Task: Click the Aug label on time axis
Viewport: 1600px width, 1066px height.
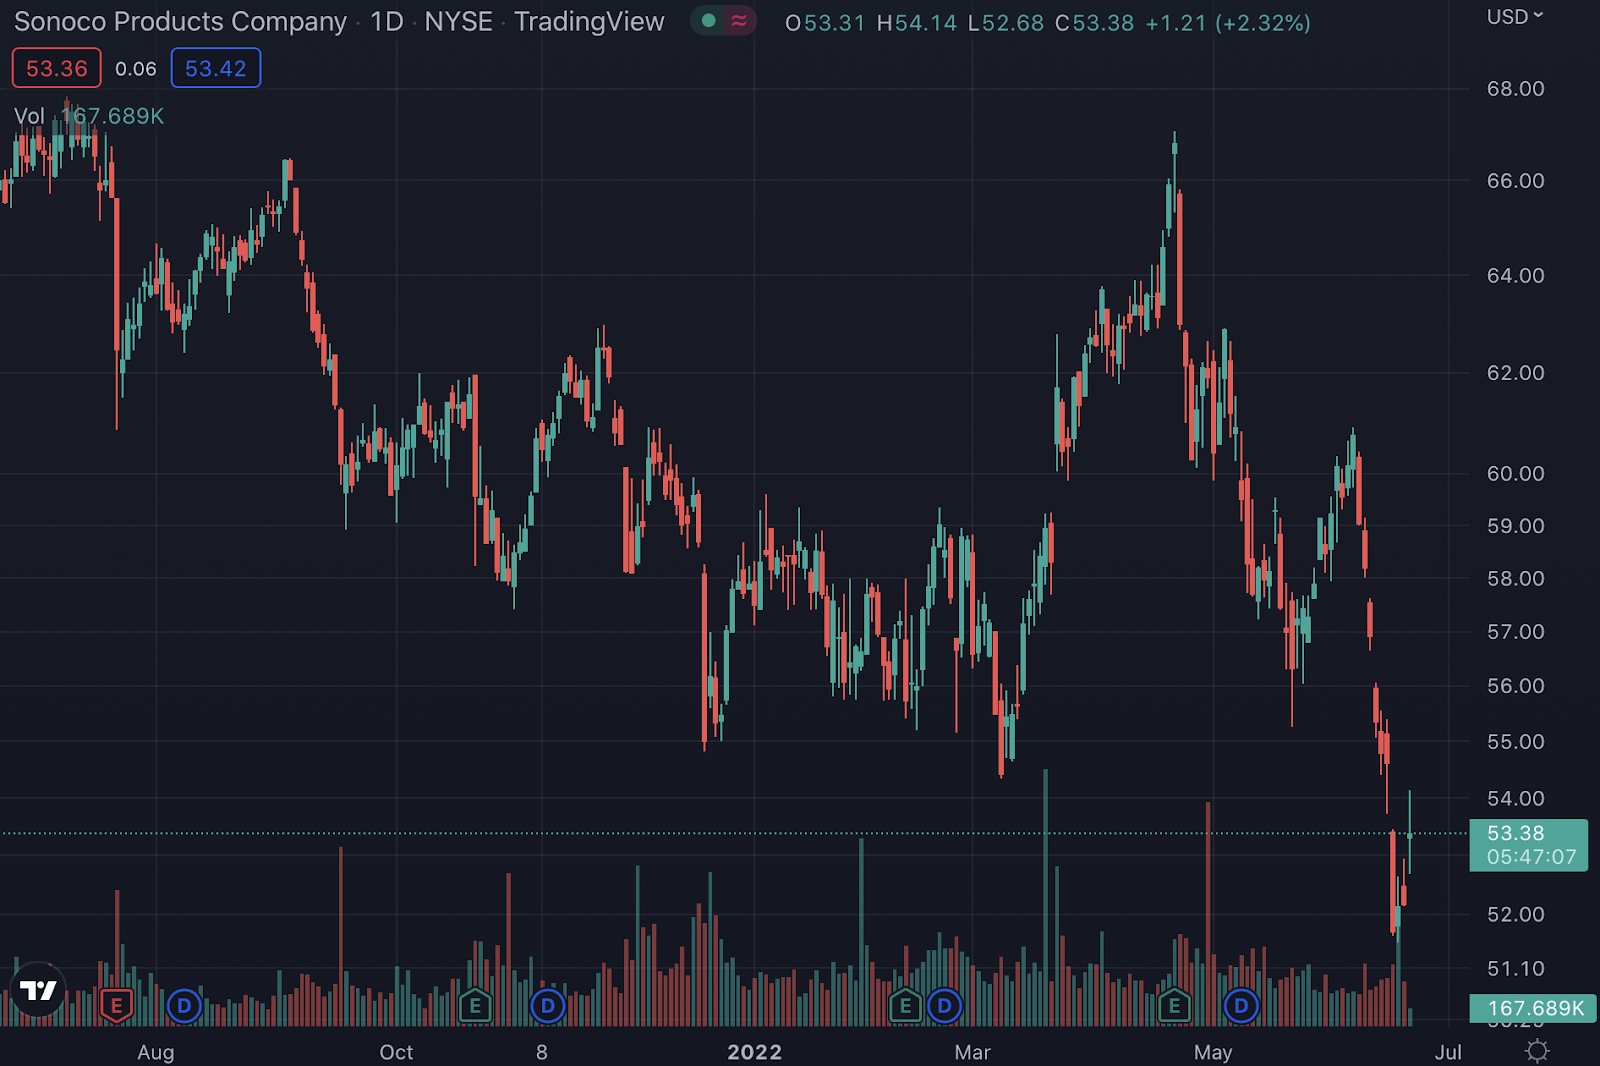Action: [156, 1052]
